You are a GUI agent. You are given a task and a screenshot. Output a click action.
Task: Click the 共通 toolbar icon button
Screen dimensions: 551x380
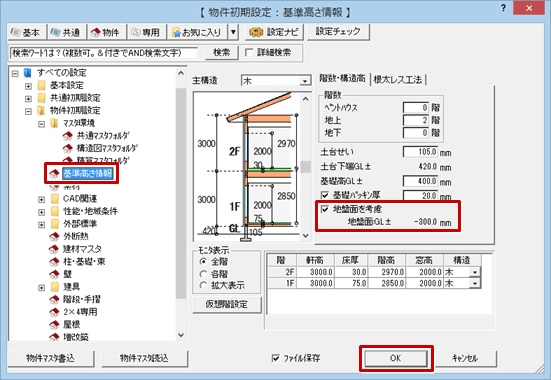point(67,32)
